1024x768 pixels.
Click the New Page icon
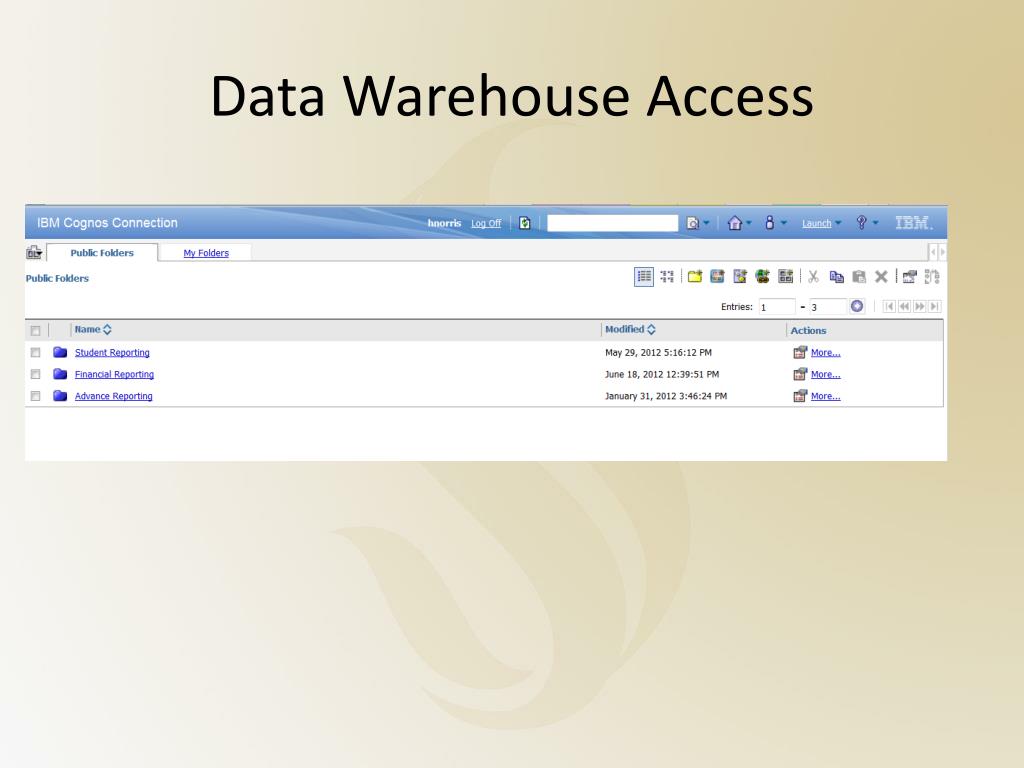(786, 277)
